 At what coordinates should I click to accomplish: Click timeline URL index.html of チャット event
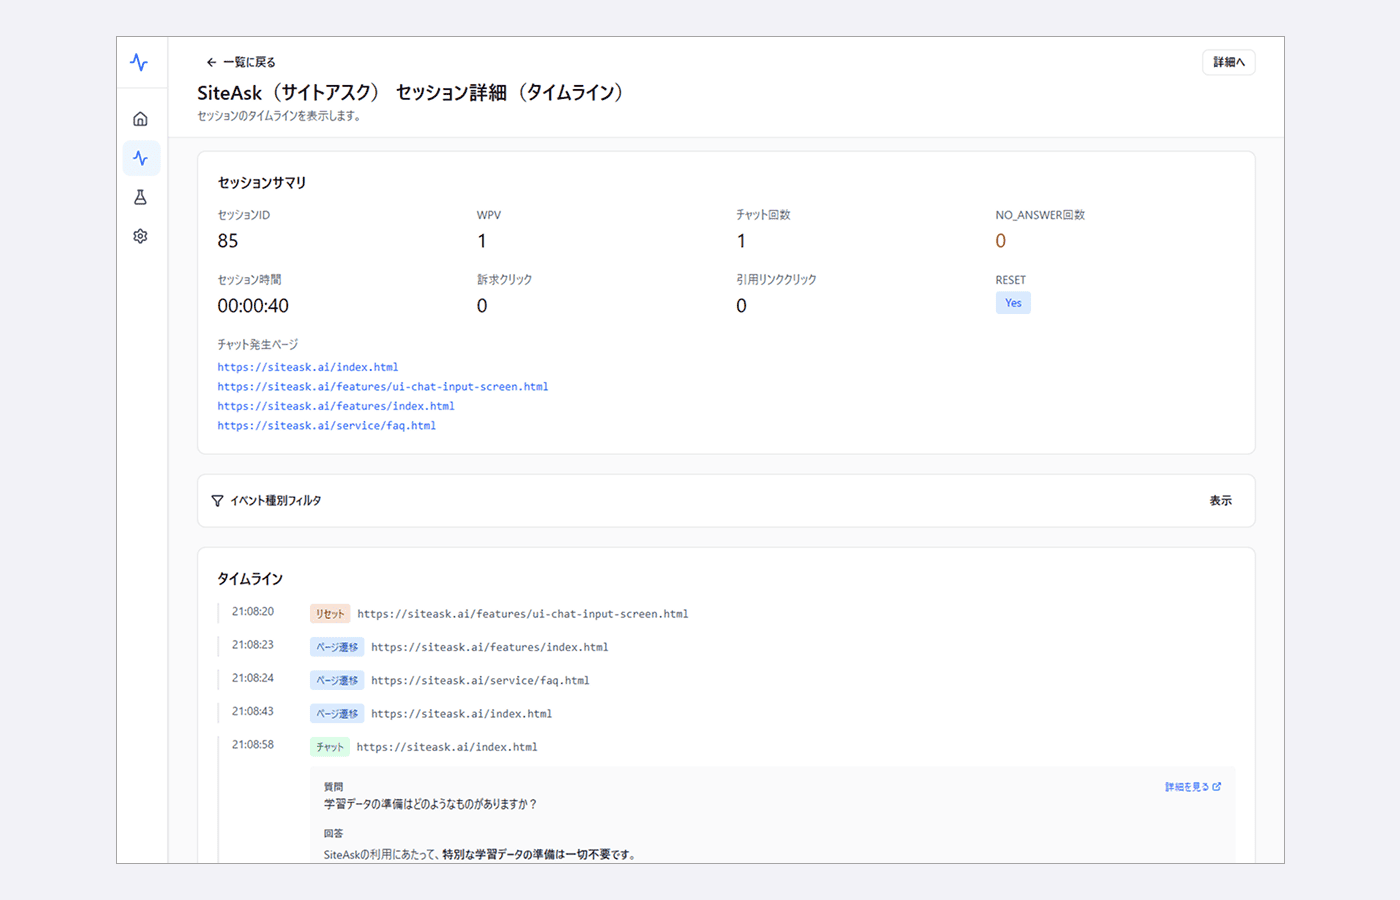447,747
